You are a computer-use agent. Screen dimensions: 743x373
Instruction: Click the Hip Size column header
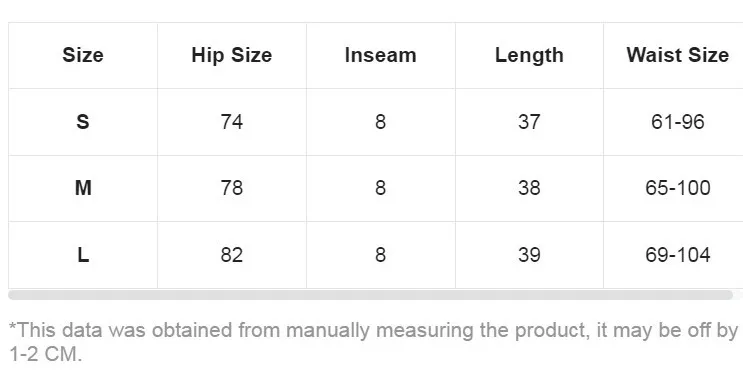tap(232, 55)
